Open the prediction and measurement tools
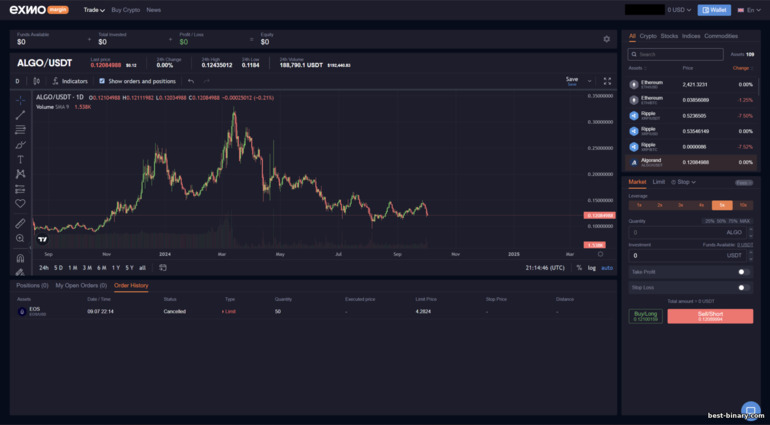 coord(20,189)
